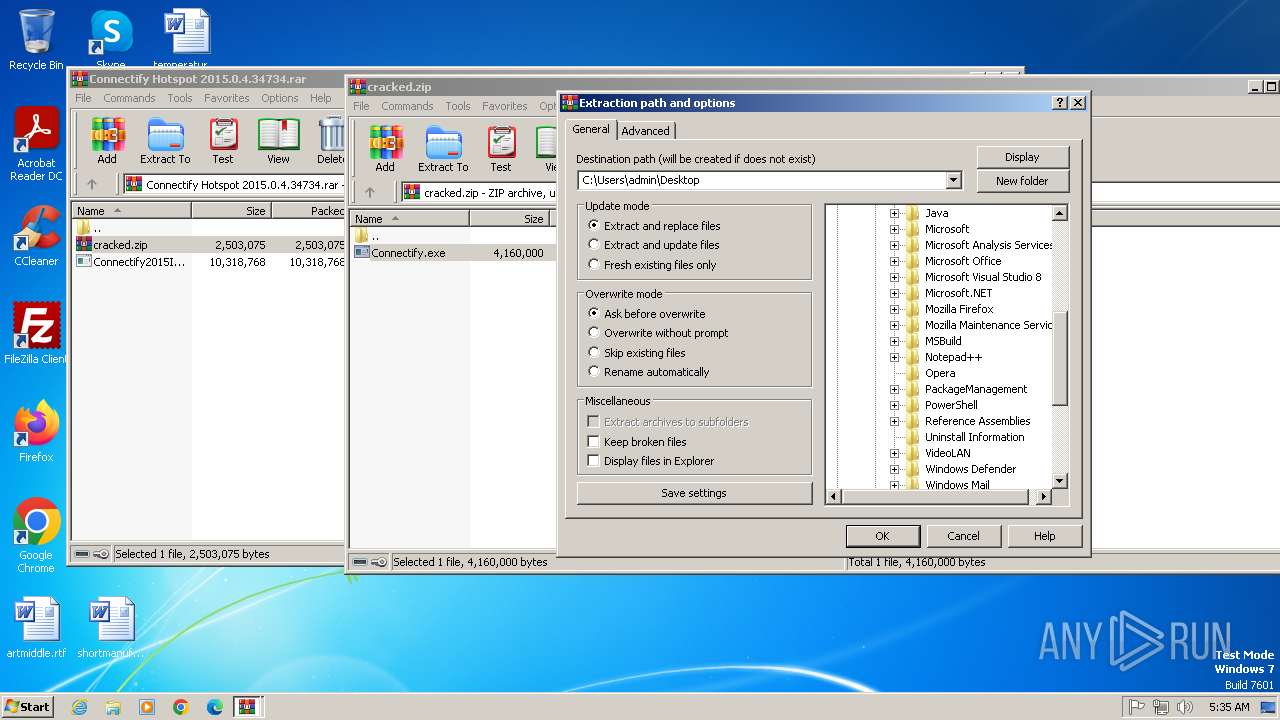Viewport: 1280px width, 720px height.
Task: Click OK to start extraction
Action: (x=882, y=536)
